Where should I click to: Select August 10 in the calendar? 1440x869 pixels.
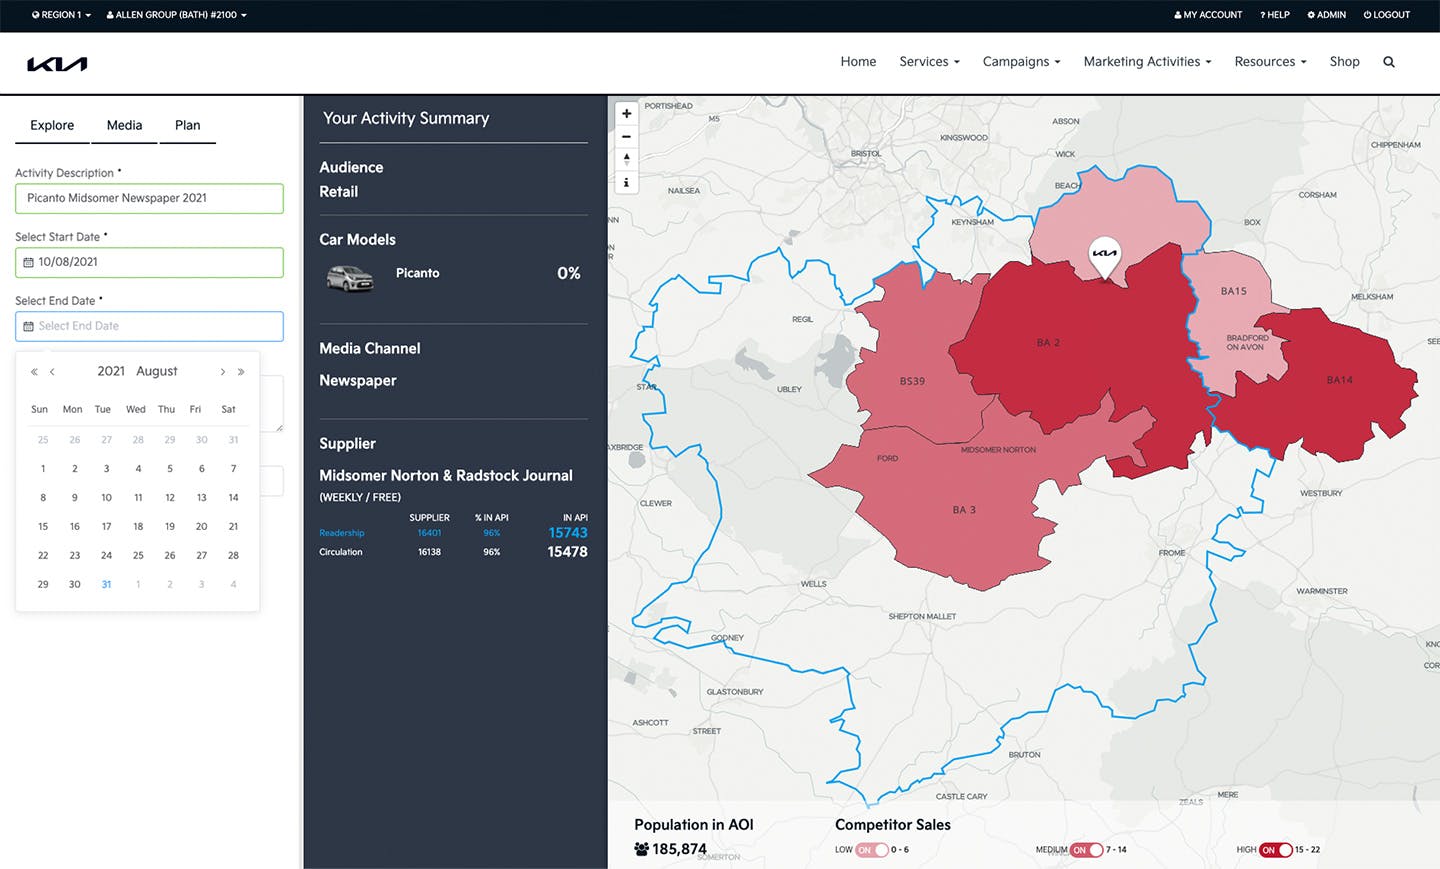coord(106,498)
